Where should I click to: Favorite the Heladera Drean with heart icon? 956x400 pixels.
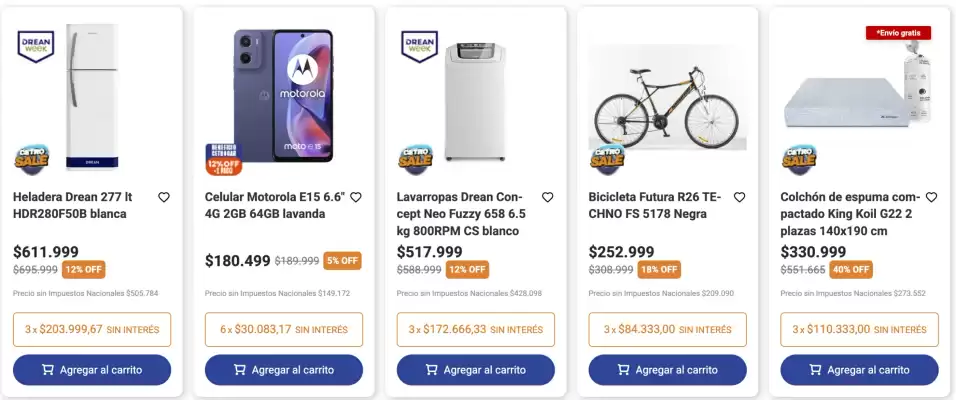[164, 198]
